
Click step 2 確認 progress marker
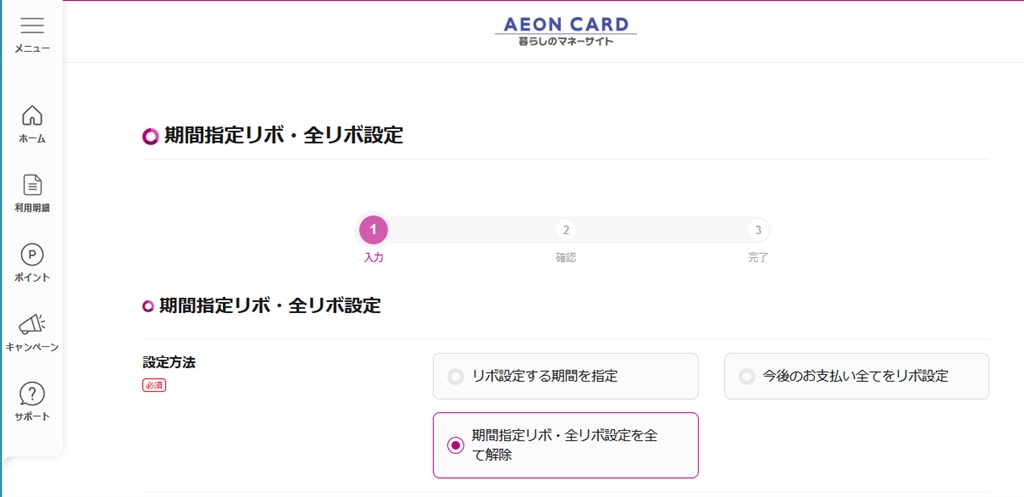pos(566,230)
